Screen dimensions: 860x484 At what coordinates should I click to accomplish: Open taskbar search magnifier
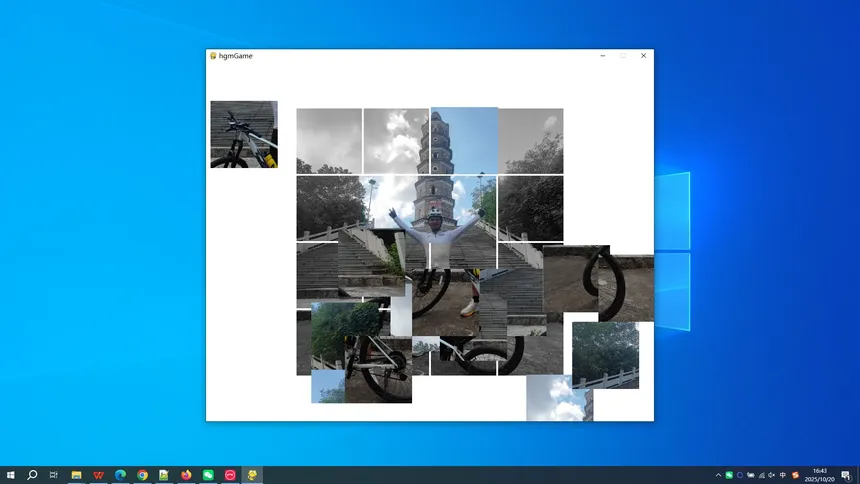[x=32, y=475]
